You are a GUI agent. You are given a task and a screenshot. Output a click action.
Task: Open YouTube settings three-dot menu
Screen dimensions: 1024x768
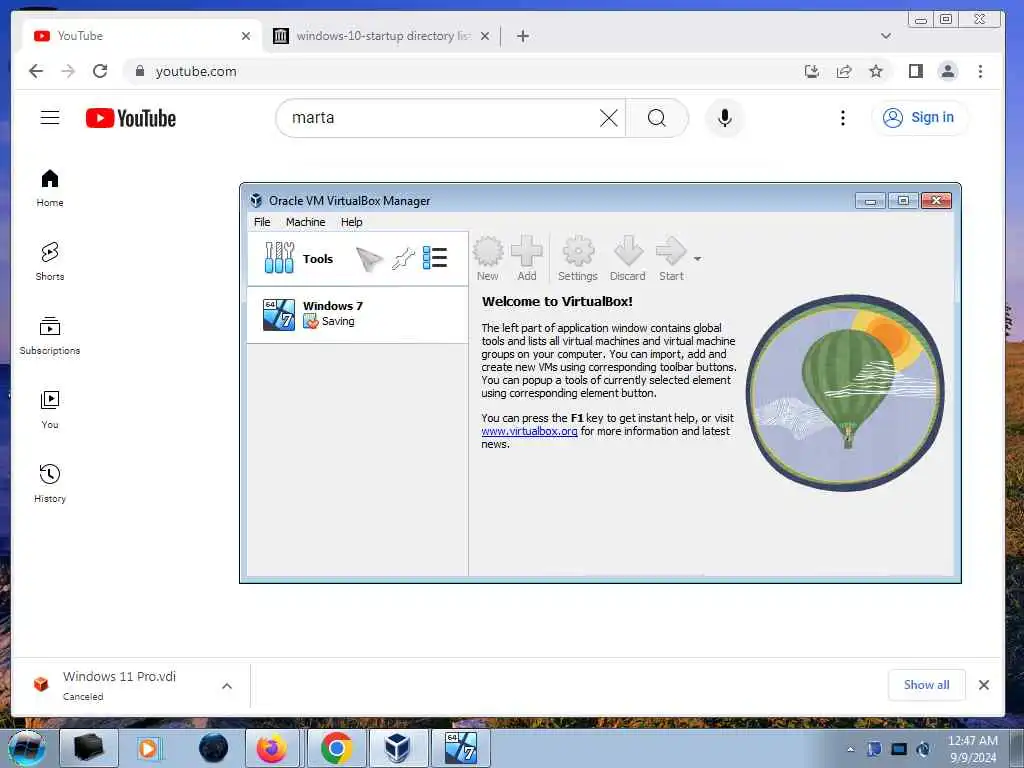(842, 118)
